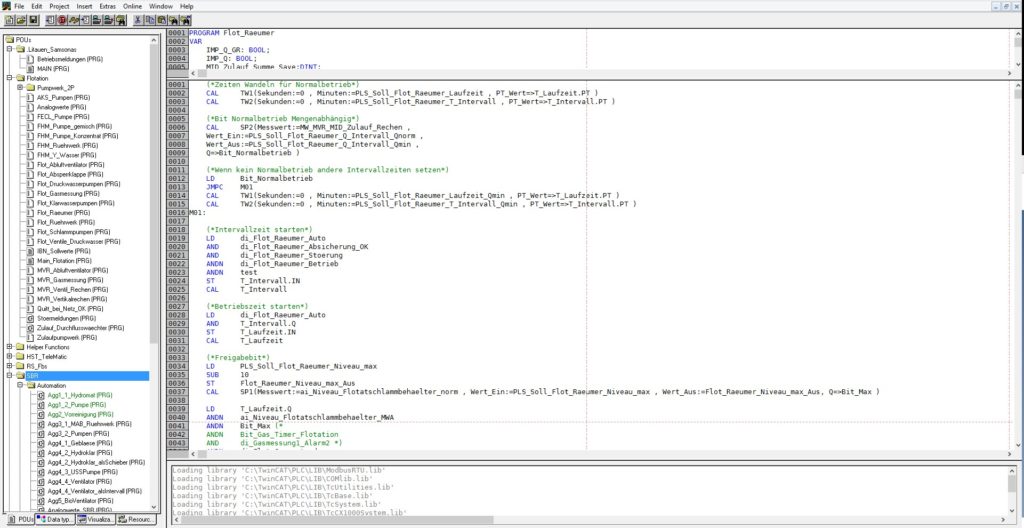The image size is (1024, 528).
Task: Collapse the SBR folder
Action: click(x=9, y=376)
